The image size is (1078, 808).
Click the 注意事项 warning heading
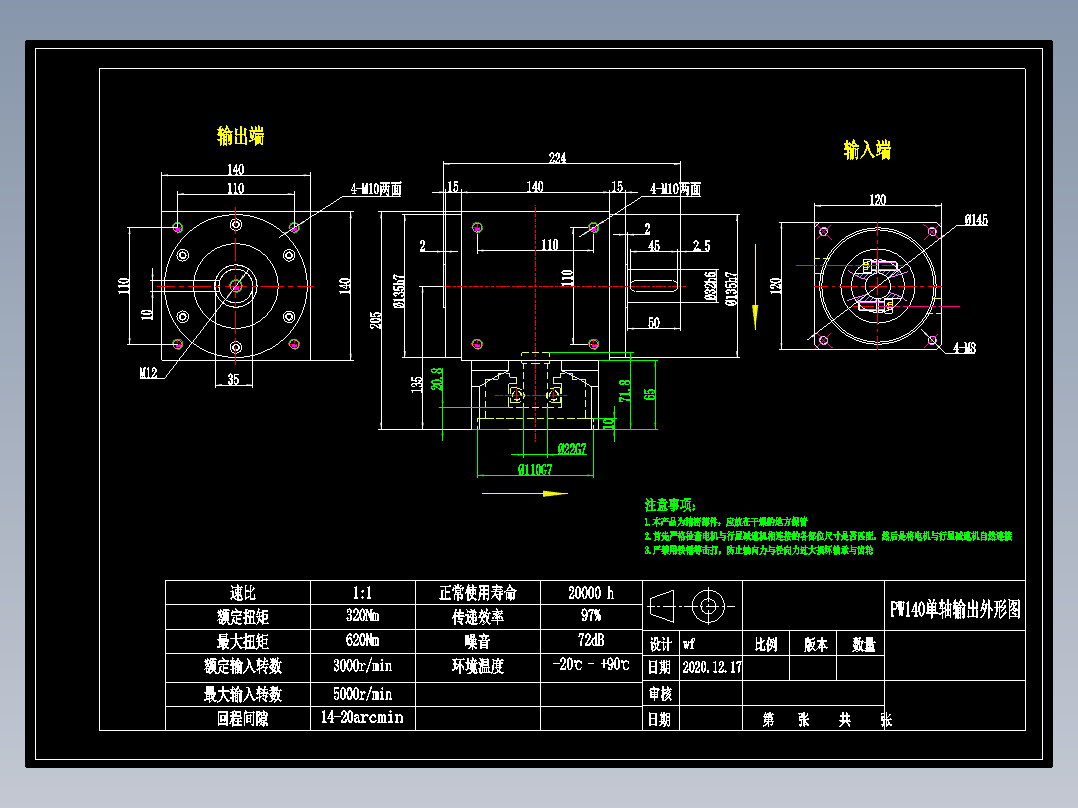[x=669, y=505]
